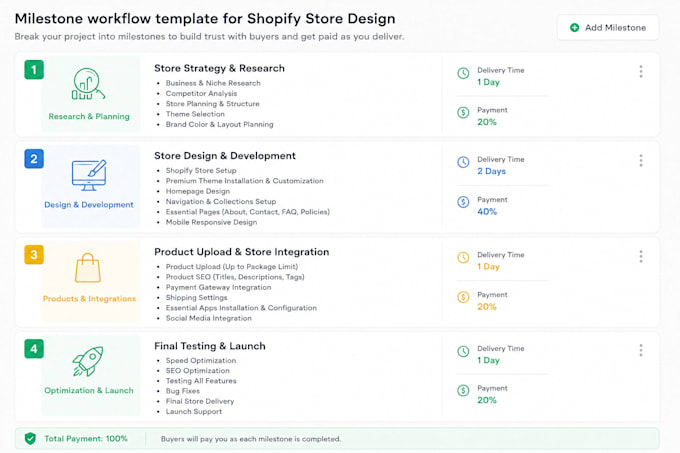680x453 pixels.
Task: Click the green number 4 milestone badge
Action: [34, 349]
